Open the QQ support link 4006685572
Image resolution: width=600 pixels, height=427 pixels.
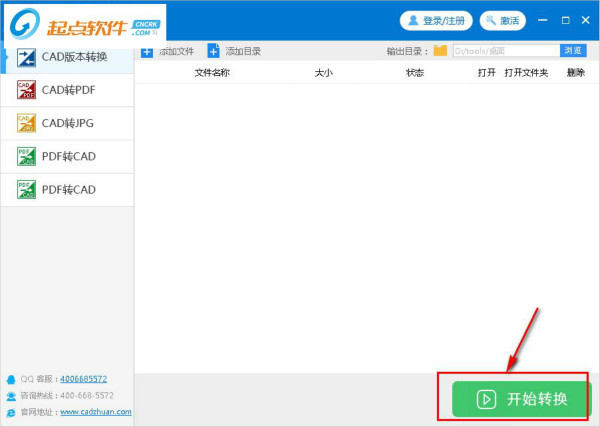[x=83, y=379]
